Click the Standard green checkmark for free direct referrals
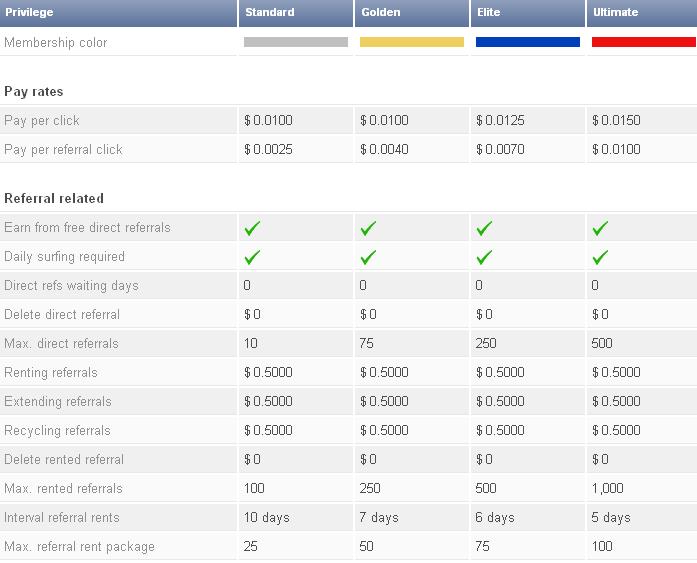This screenshot has width=697, height=563. [252, 228]
